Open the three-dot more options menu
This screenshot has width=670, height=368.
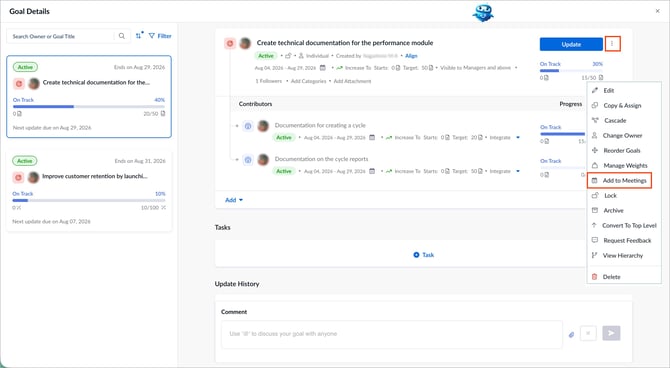612,44
